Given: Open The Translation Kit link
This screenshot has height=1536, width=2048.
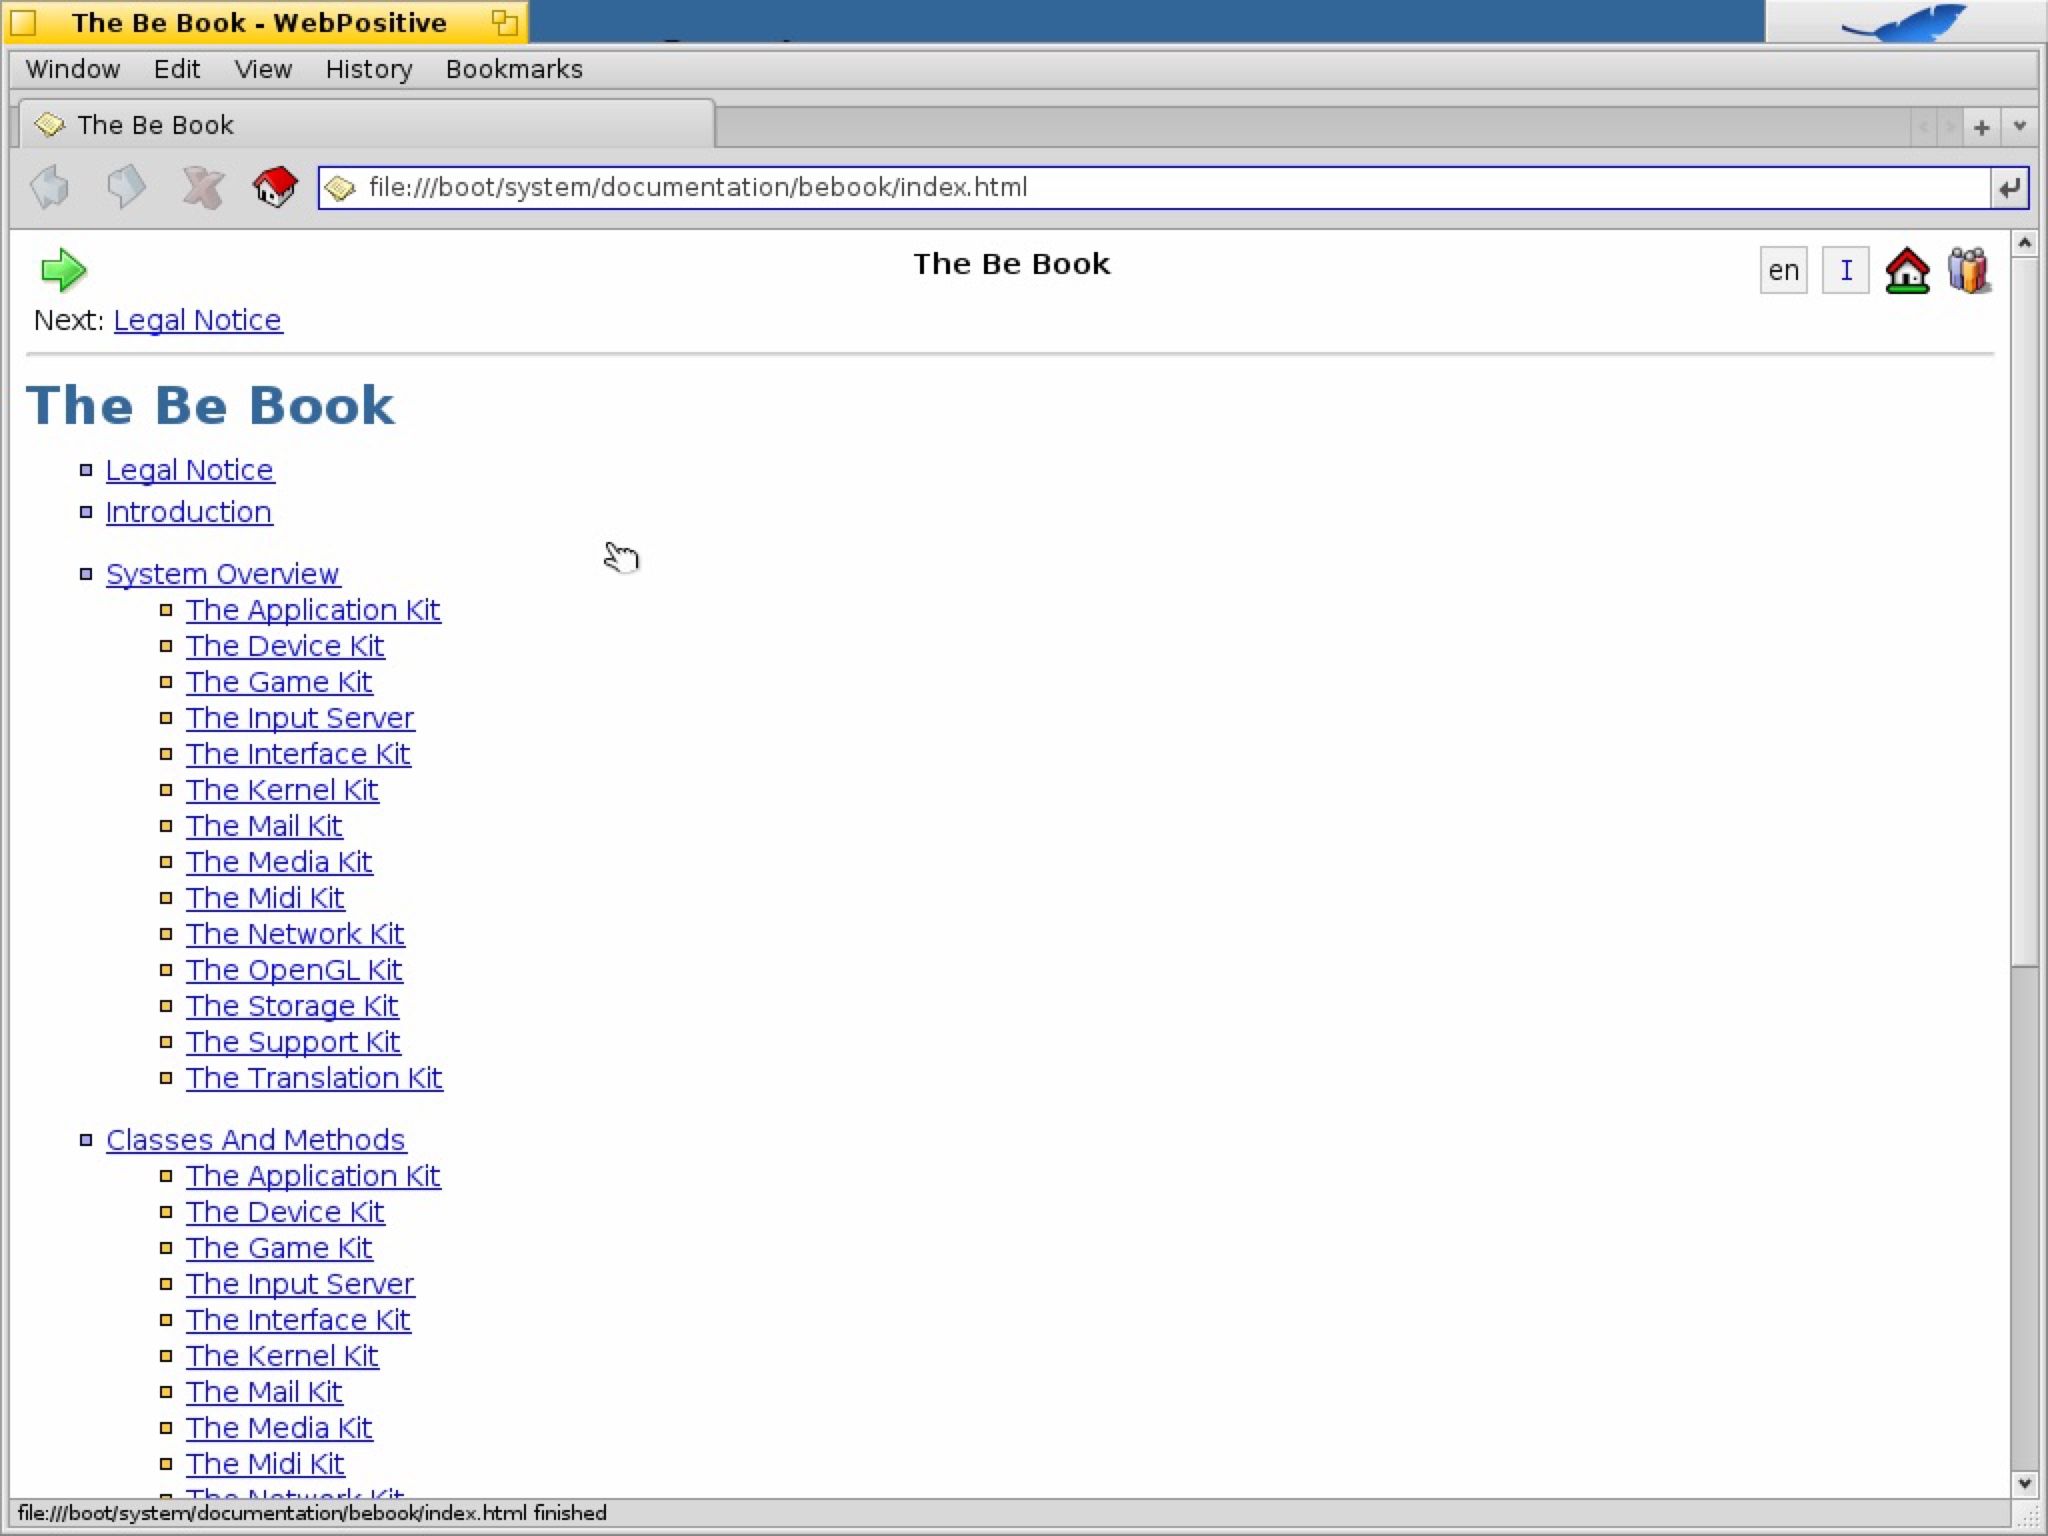Looking at the screenshot, I should pos(314,1078).
